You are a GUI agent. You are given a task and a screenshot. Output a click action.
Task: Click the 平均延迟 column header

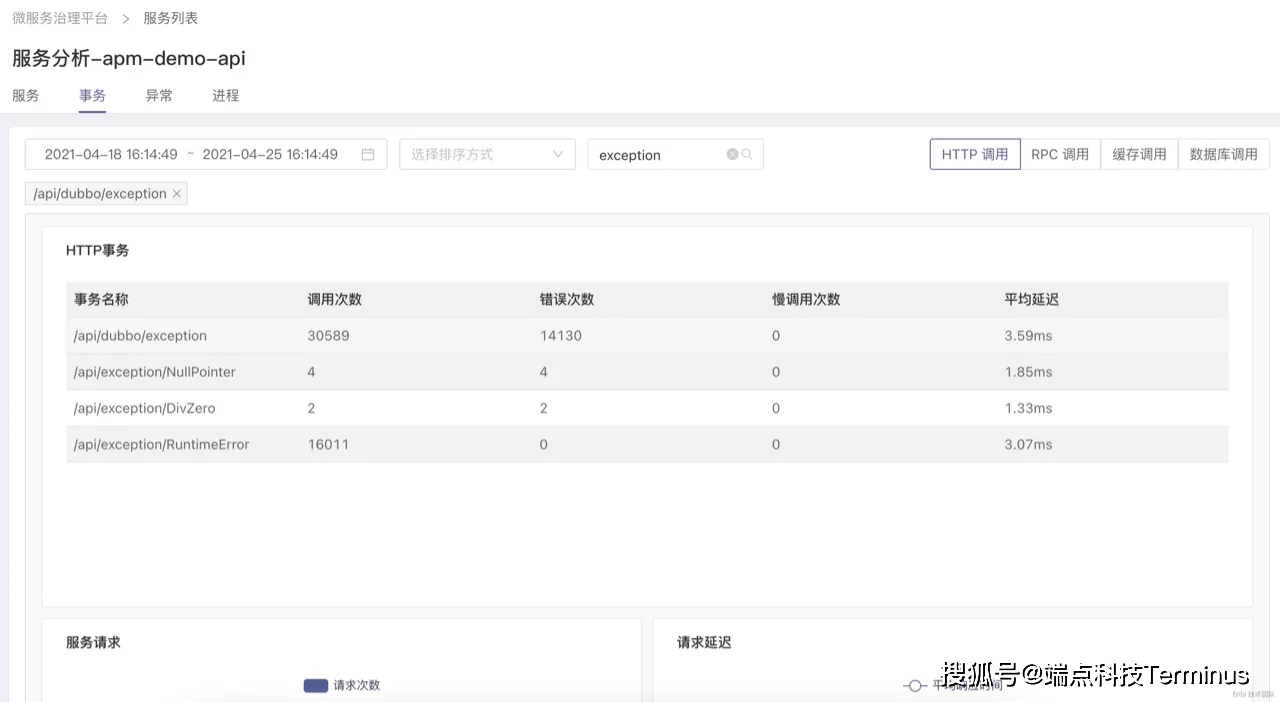click(x=1031, y=300)
